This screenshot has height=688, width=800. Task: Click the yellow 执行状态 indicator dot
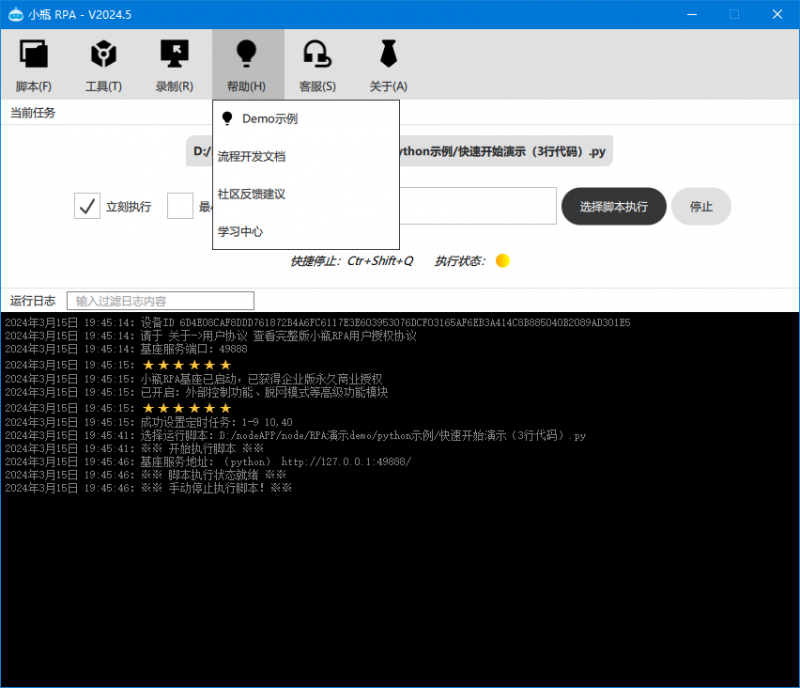[x=503, y=261]
